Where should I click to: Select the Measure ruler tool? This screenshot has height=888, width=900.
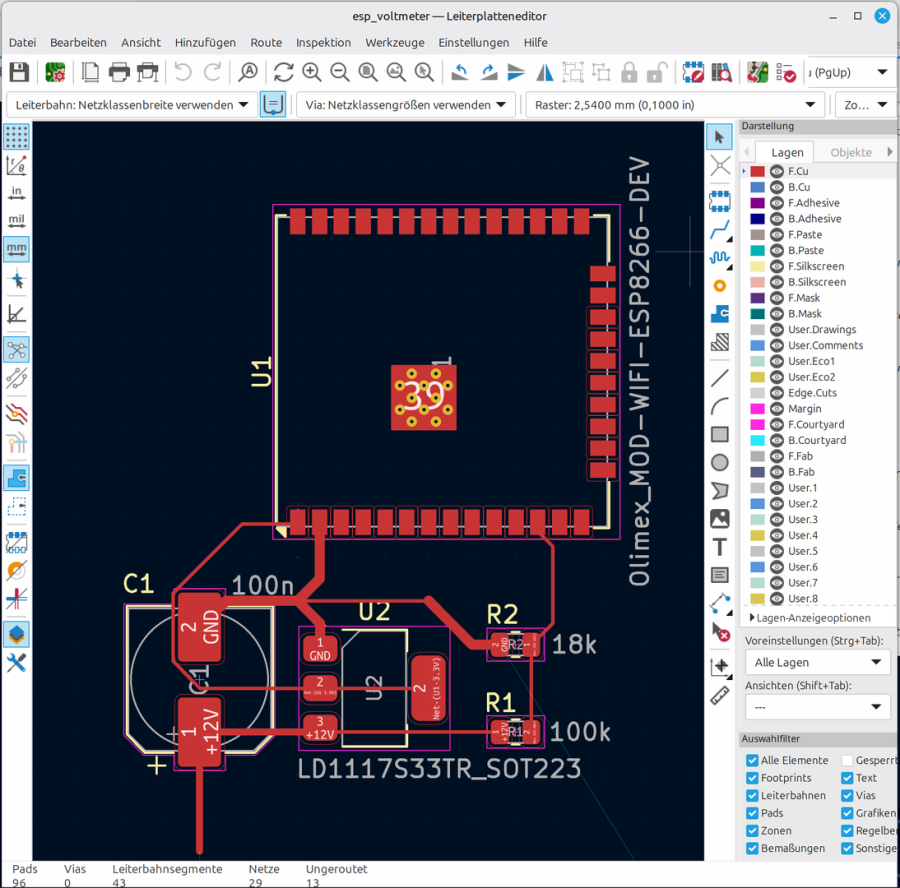[x=719, y=695]
